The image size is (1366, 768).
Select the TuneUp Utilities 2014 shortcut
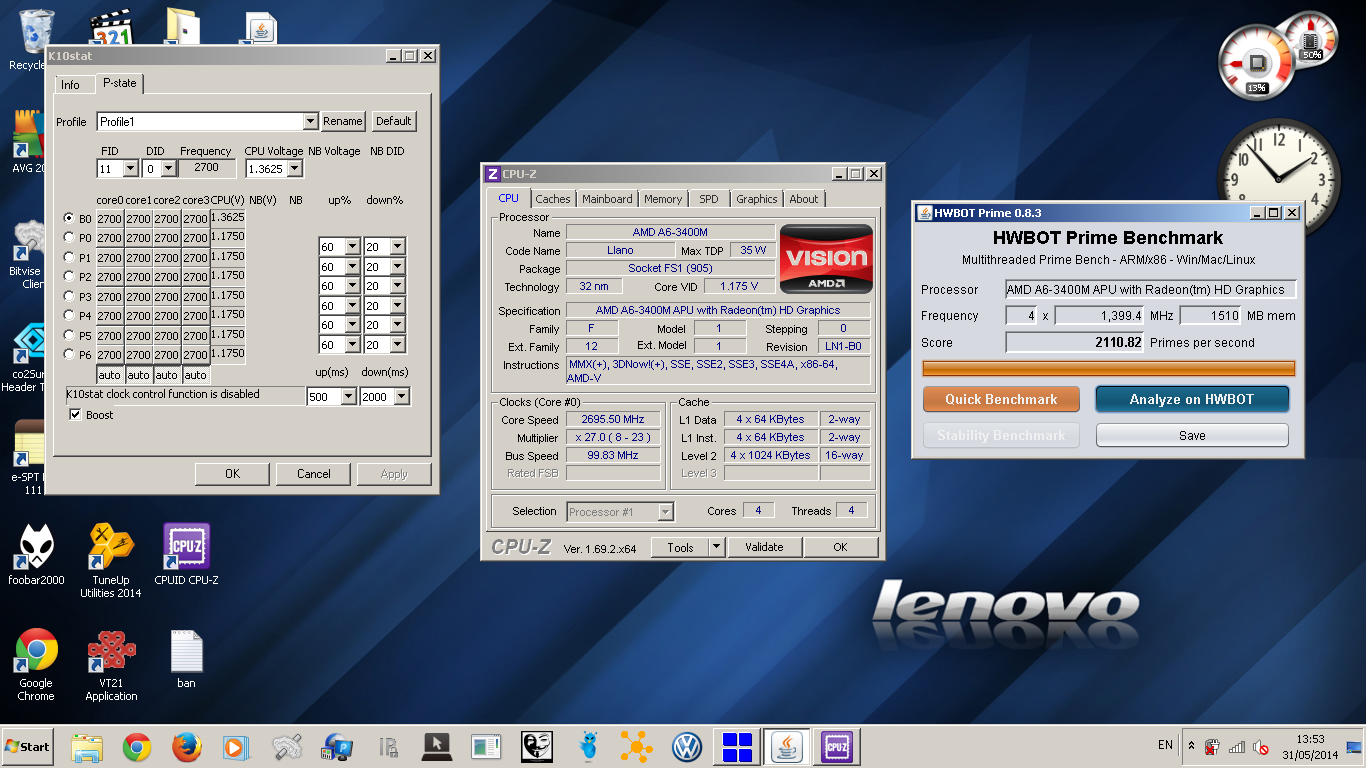[x=111, y=560]
